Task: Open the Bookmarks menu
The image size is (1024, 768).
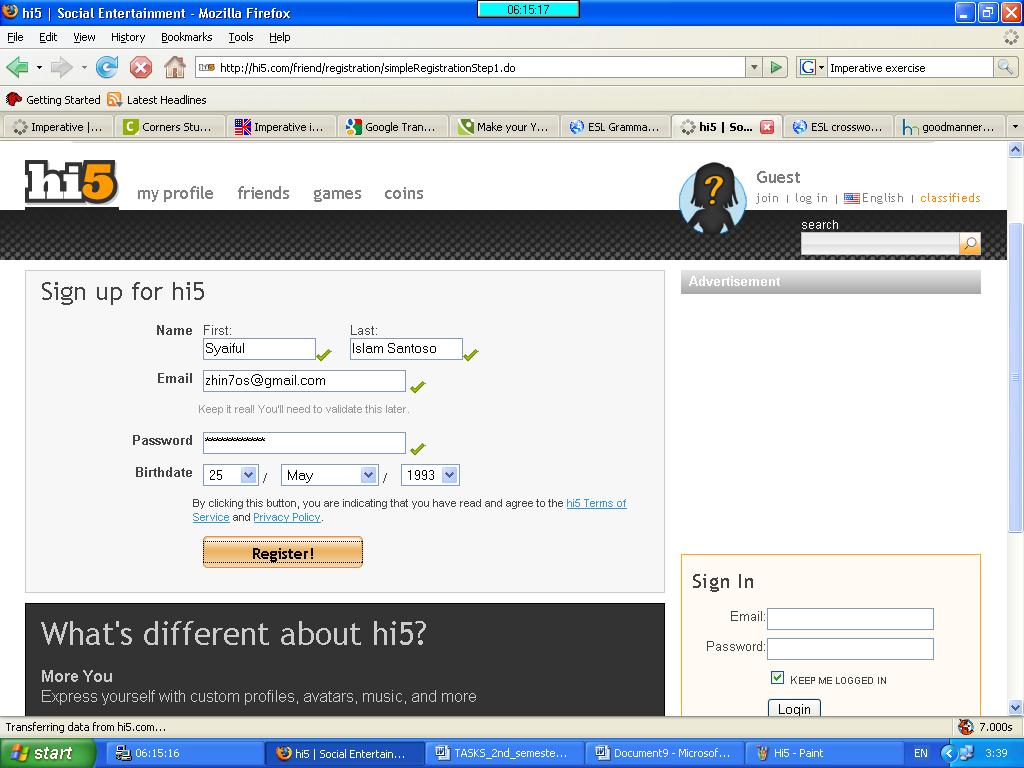Action: (187, 37)
